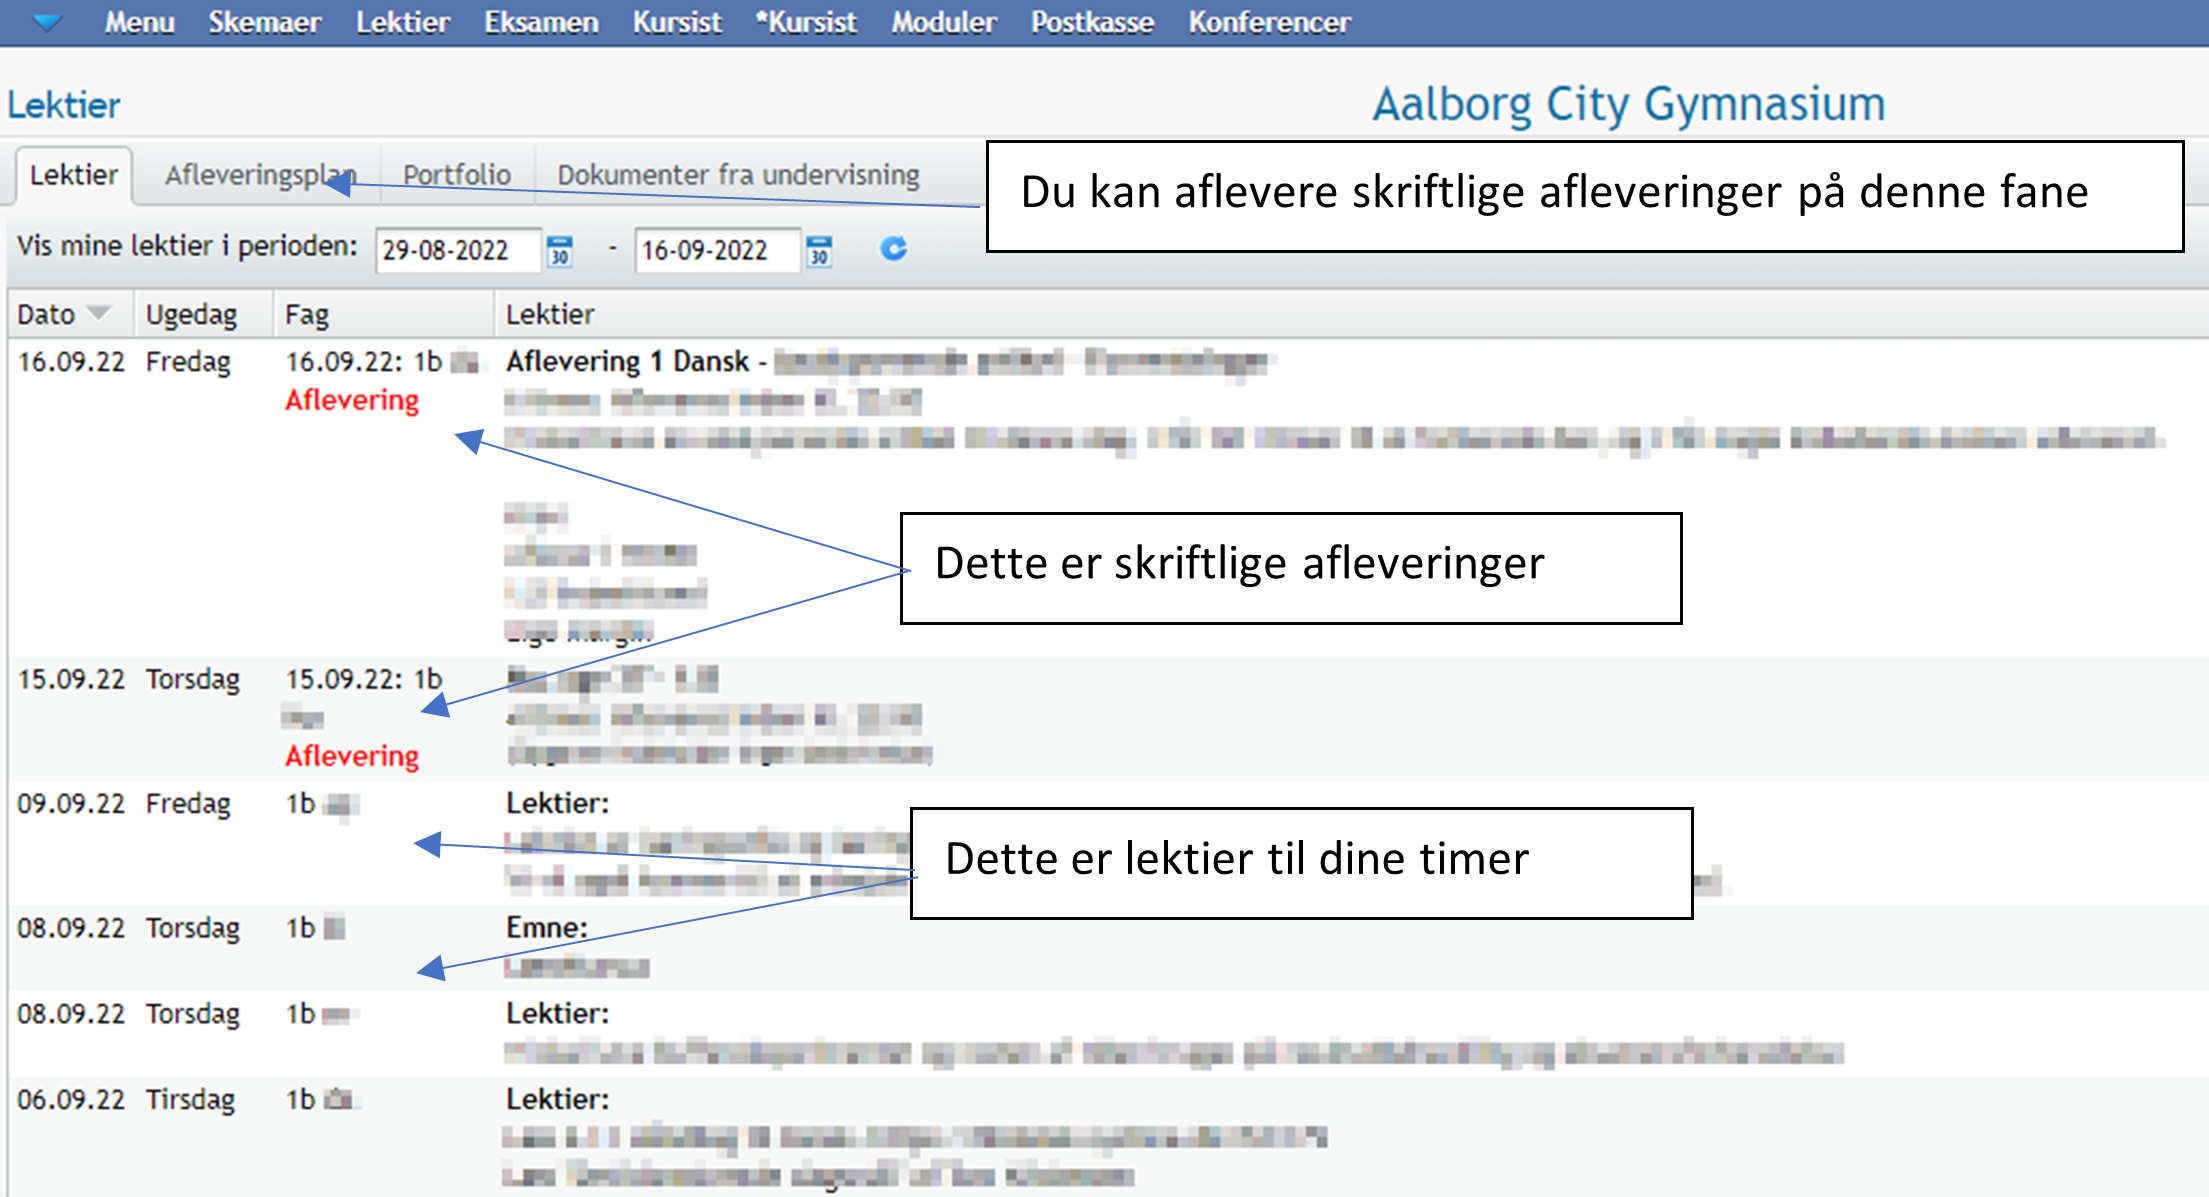Image resolution: width=2209 pixels, height=1197 pixels.
Task: Open Dokumenter fra undervisning tab
Action: click(x=738, y=175)
